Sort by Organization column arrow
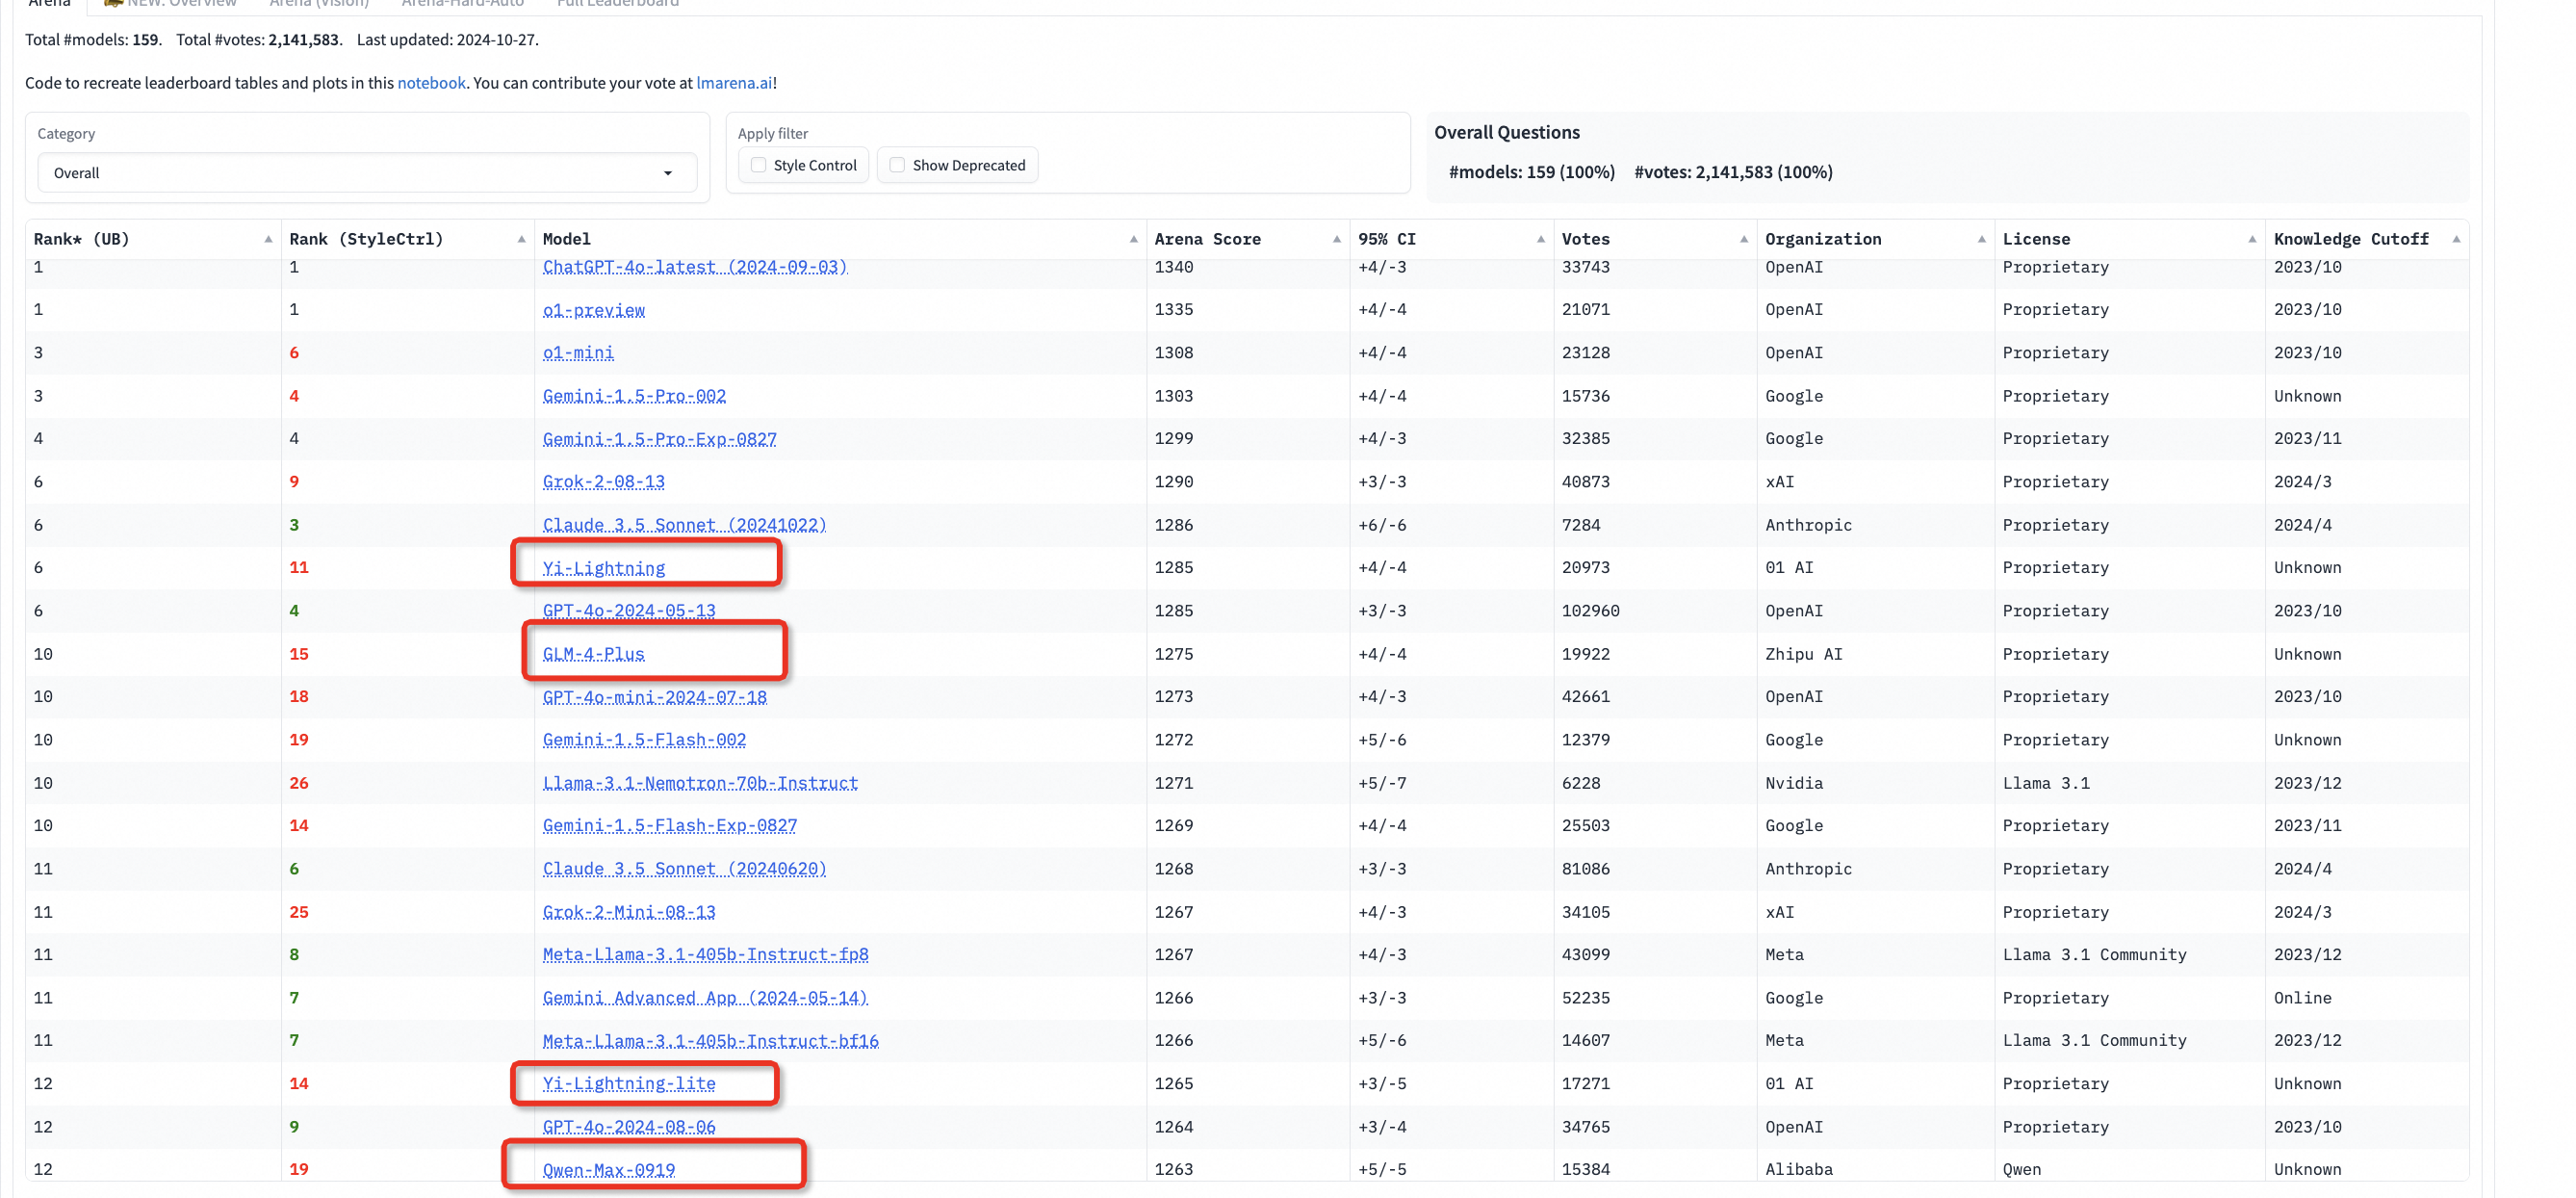The width and height of the screenshot is (2576, 1198). pyautogui.click(x=1981, y=239)
